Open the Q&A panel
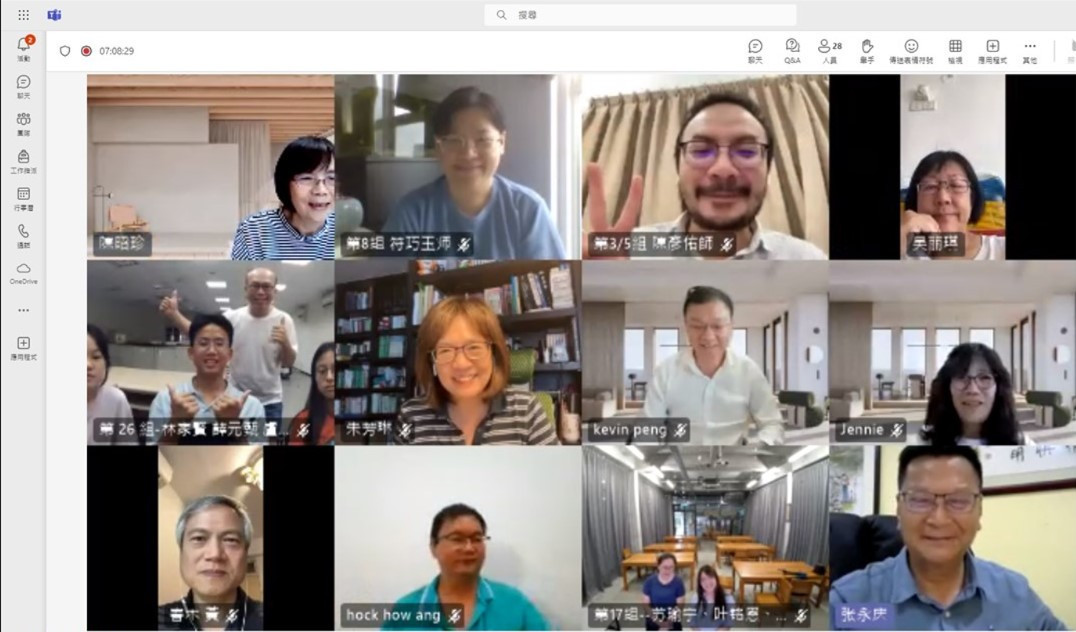Image resolution: width=1076 pixels, height=632 pixels. (792, 51)
